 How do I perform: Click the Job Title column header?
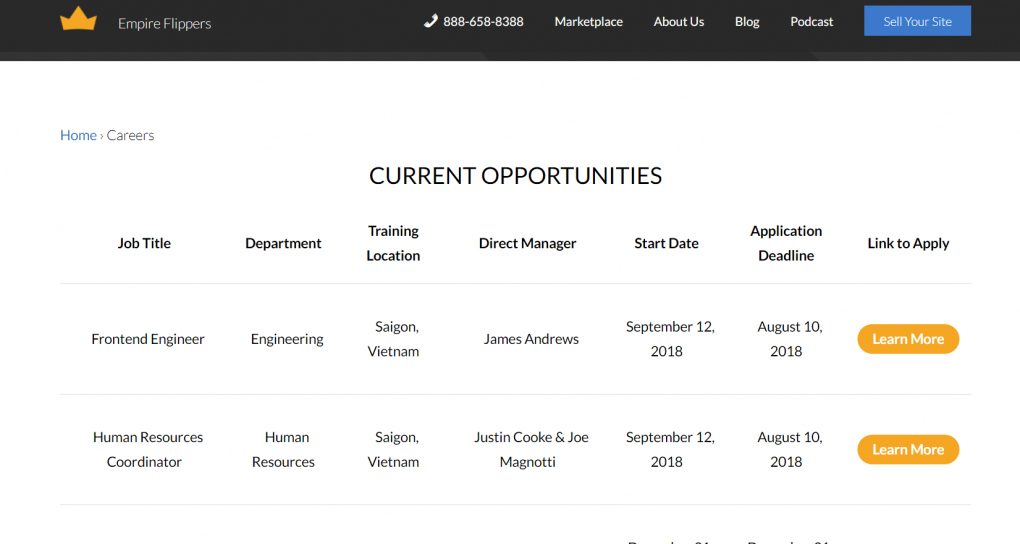[x=144, y=243]
